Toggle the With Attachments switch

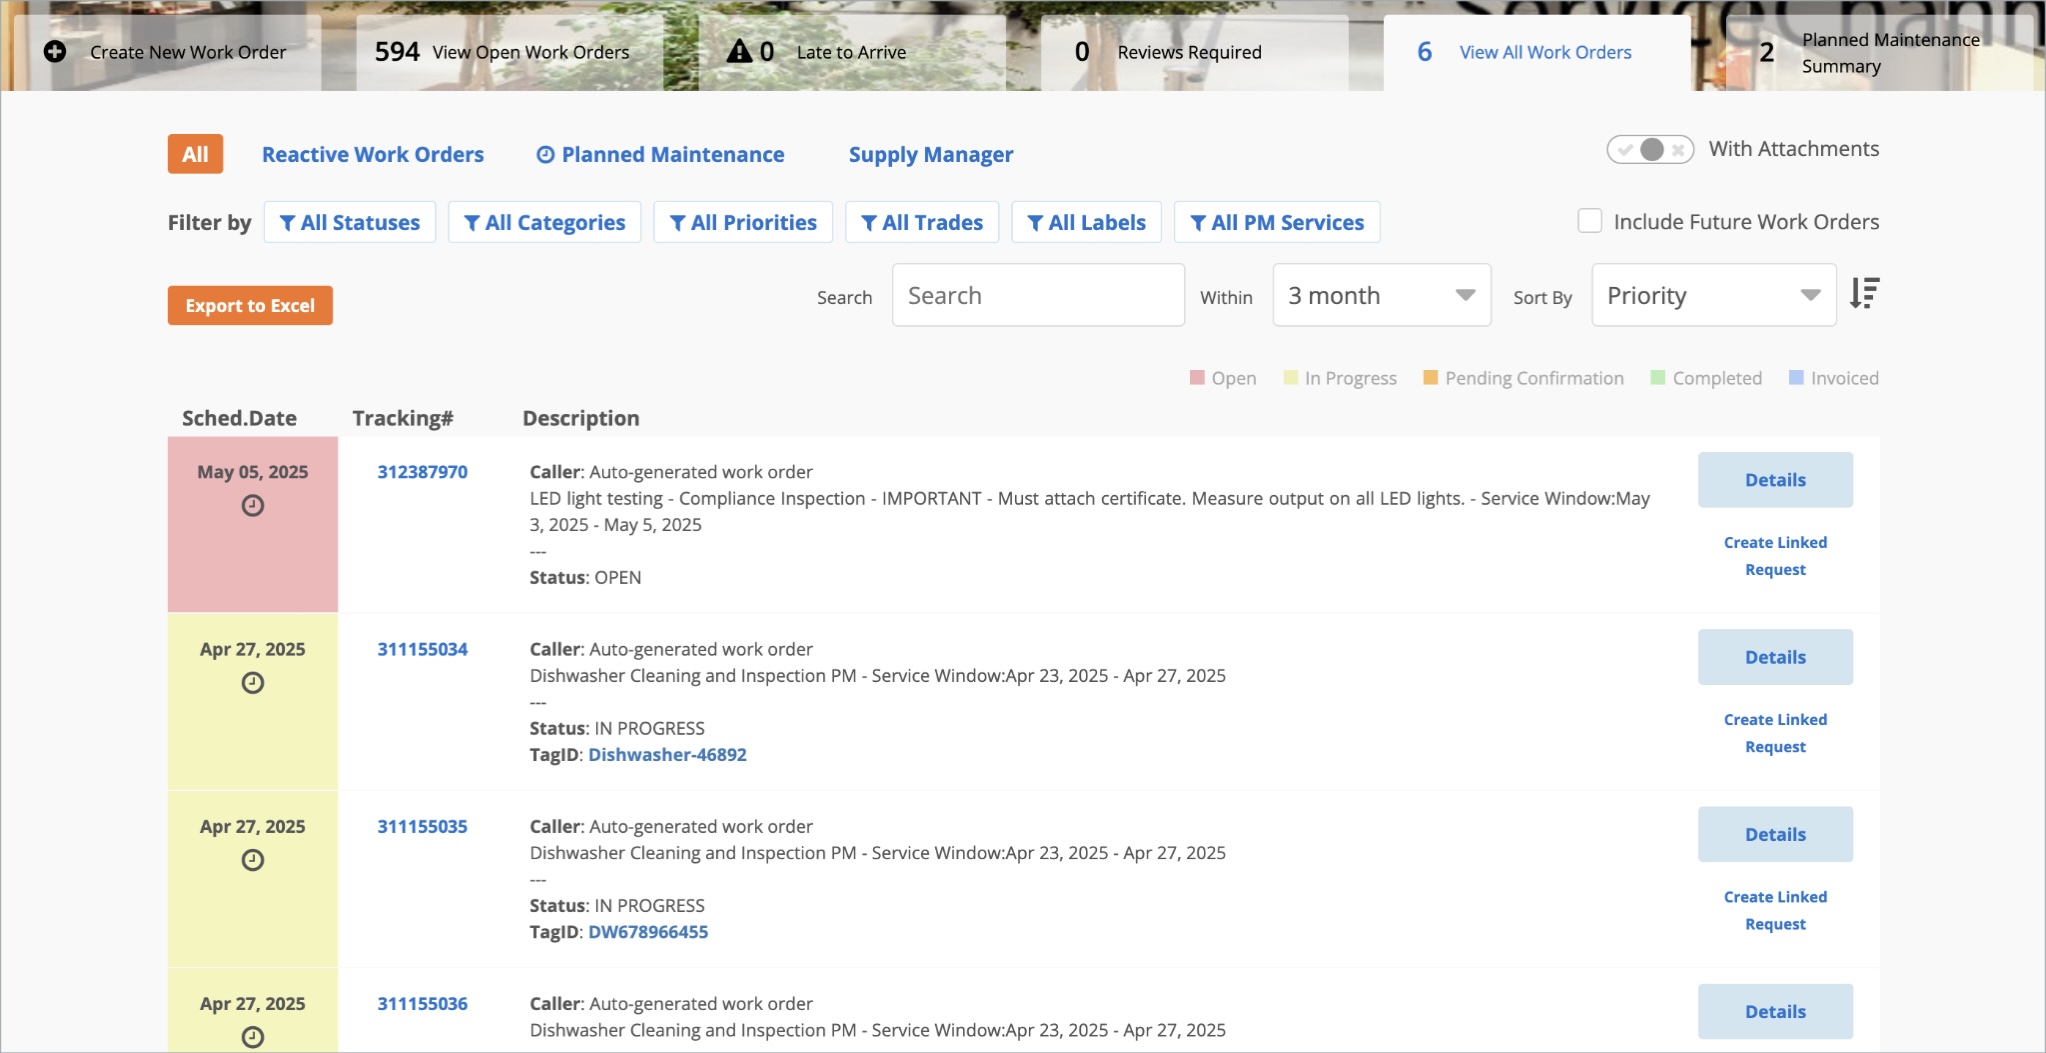pyautogui.click(x=1646, y=148)
